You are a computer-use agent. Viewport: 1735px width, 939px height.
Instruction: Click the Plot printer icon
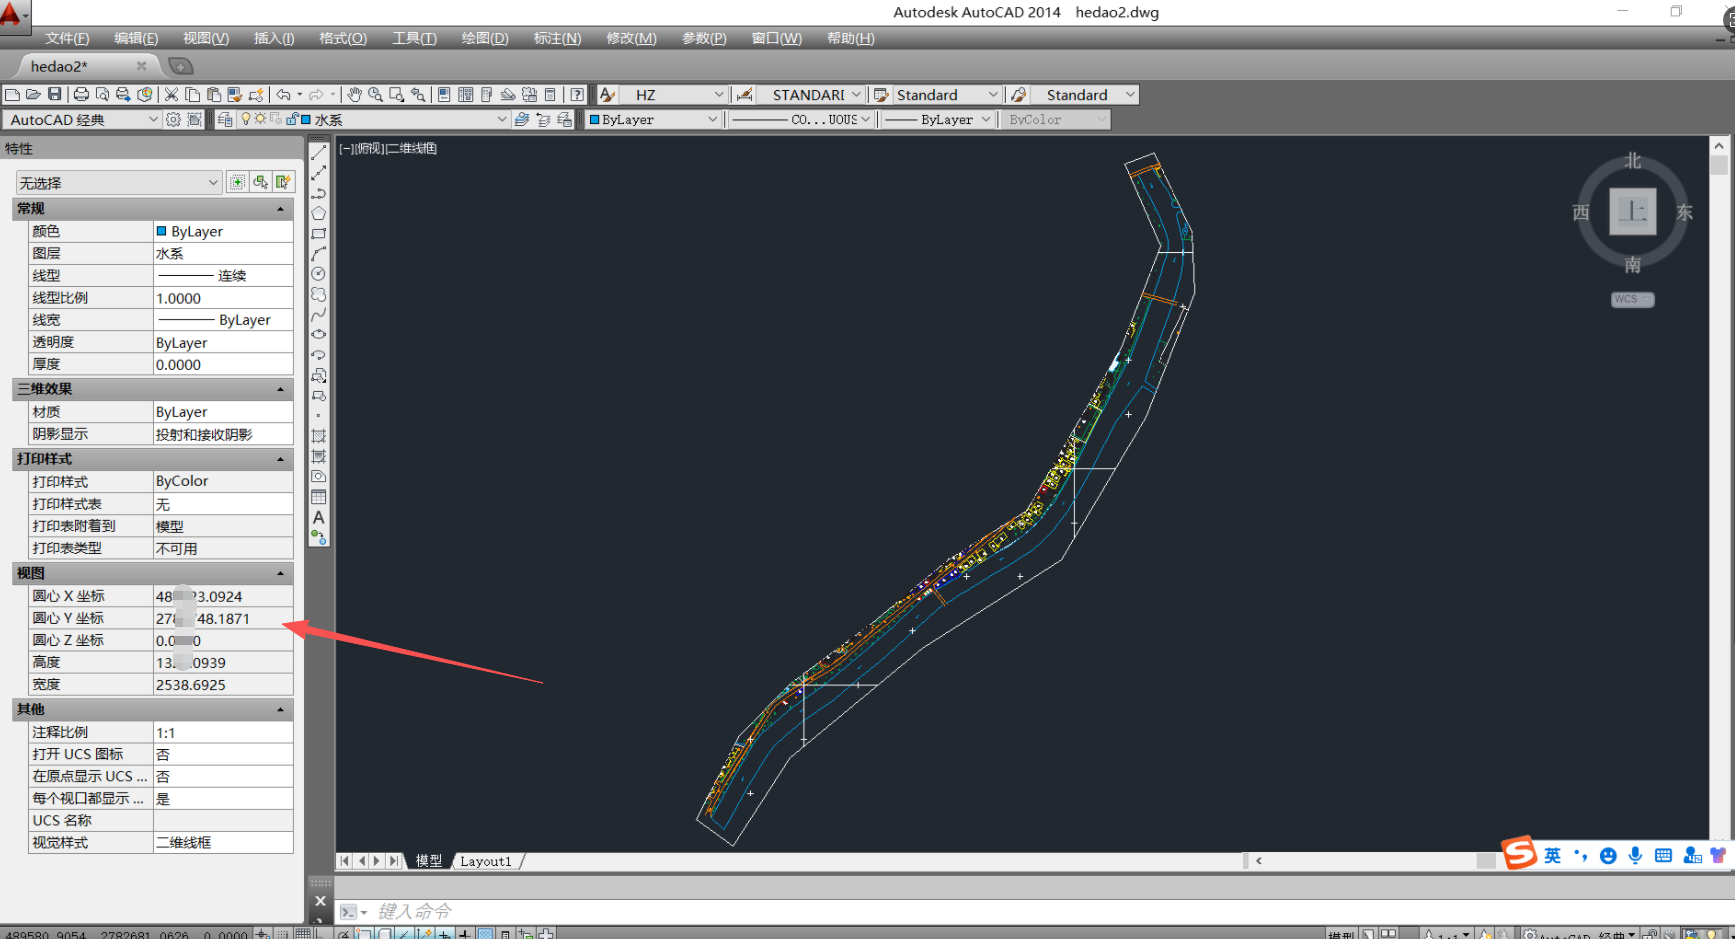point(81,95)
